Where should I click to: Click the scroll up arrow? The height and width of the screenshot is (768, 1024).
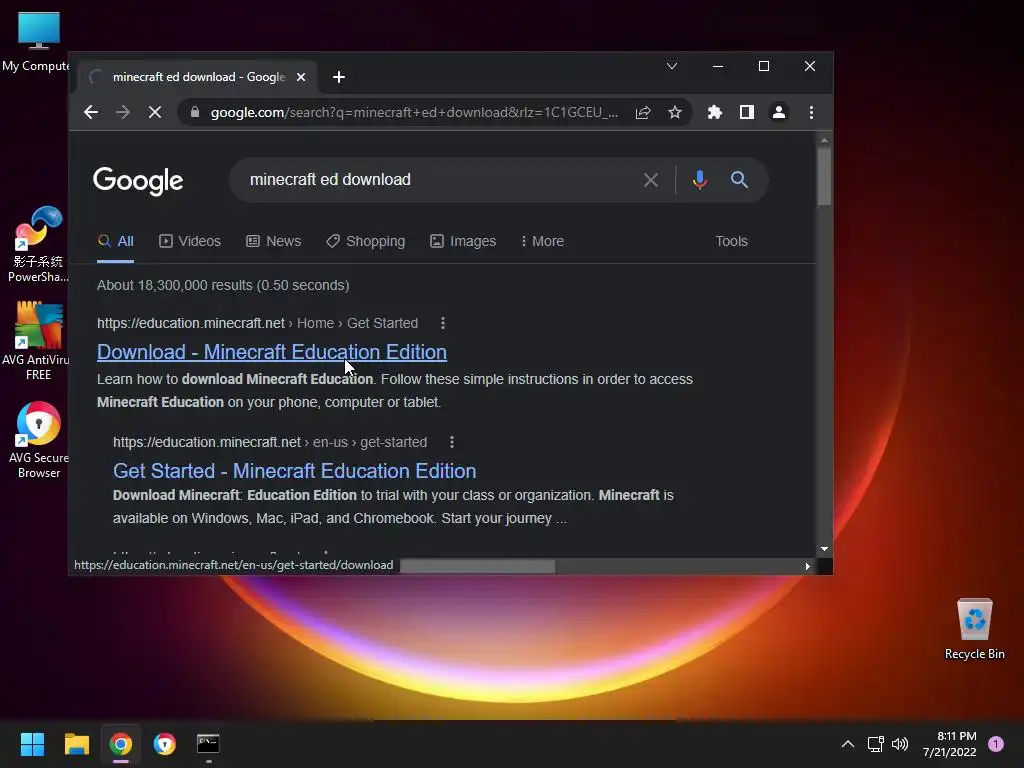click(x=824, y=140)
